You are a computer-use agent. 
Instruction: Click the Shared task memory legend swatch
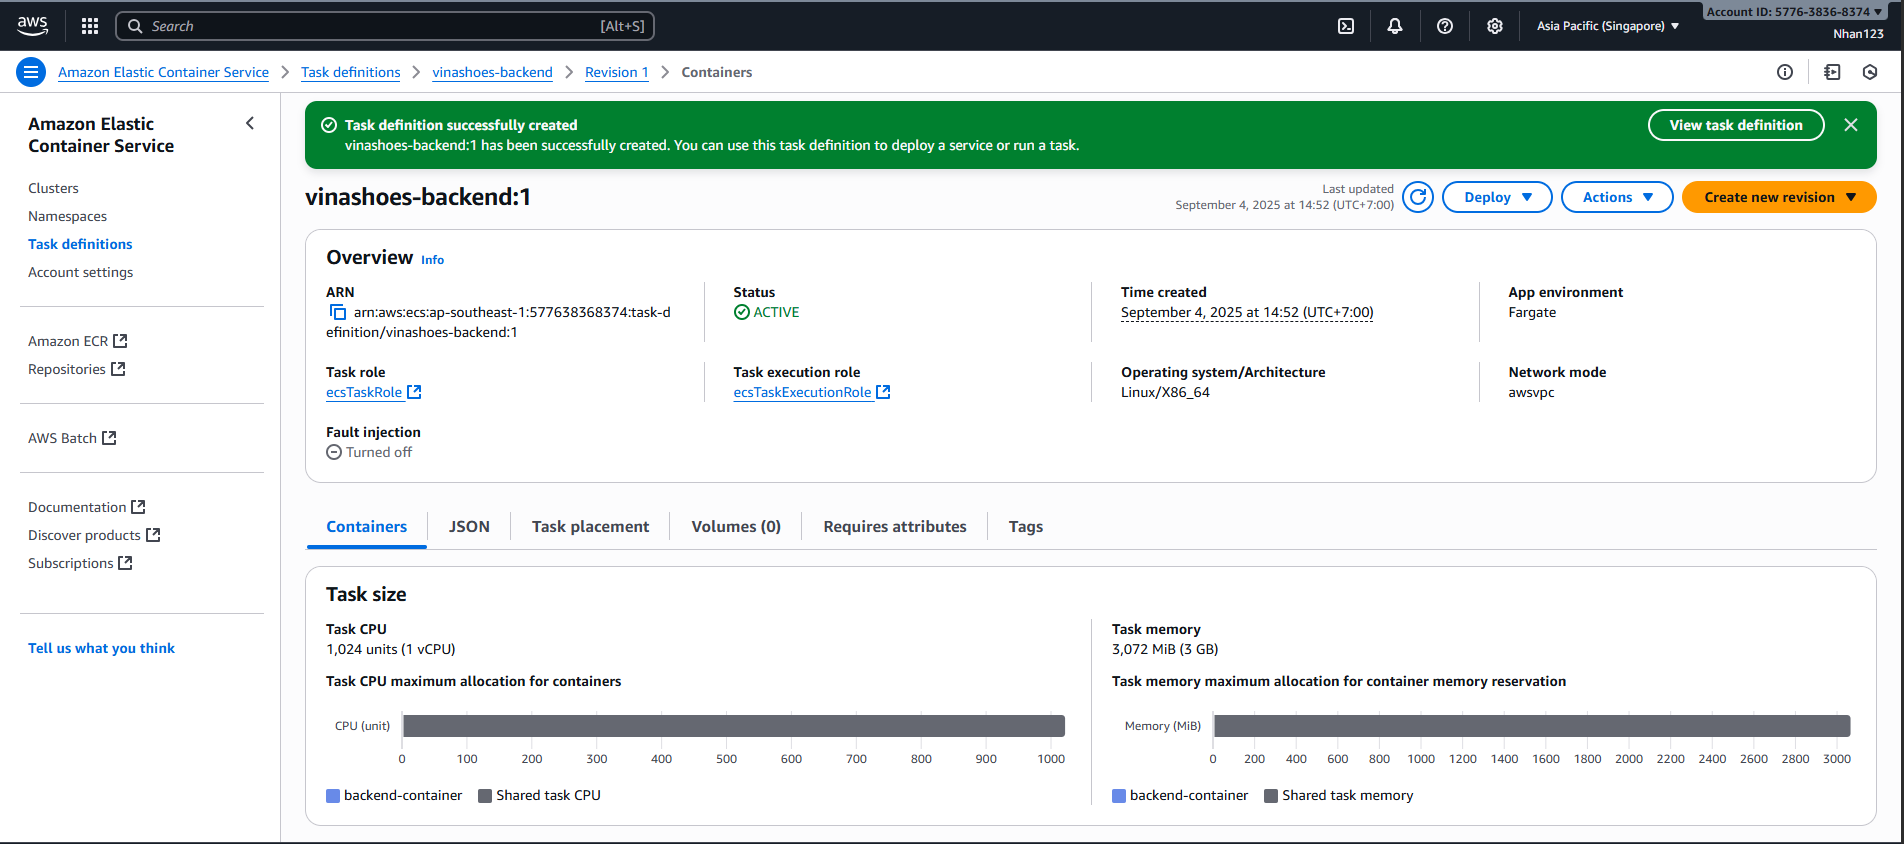pos(1271,796)
